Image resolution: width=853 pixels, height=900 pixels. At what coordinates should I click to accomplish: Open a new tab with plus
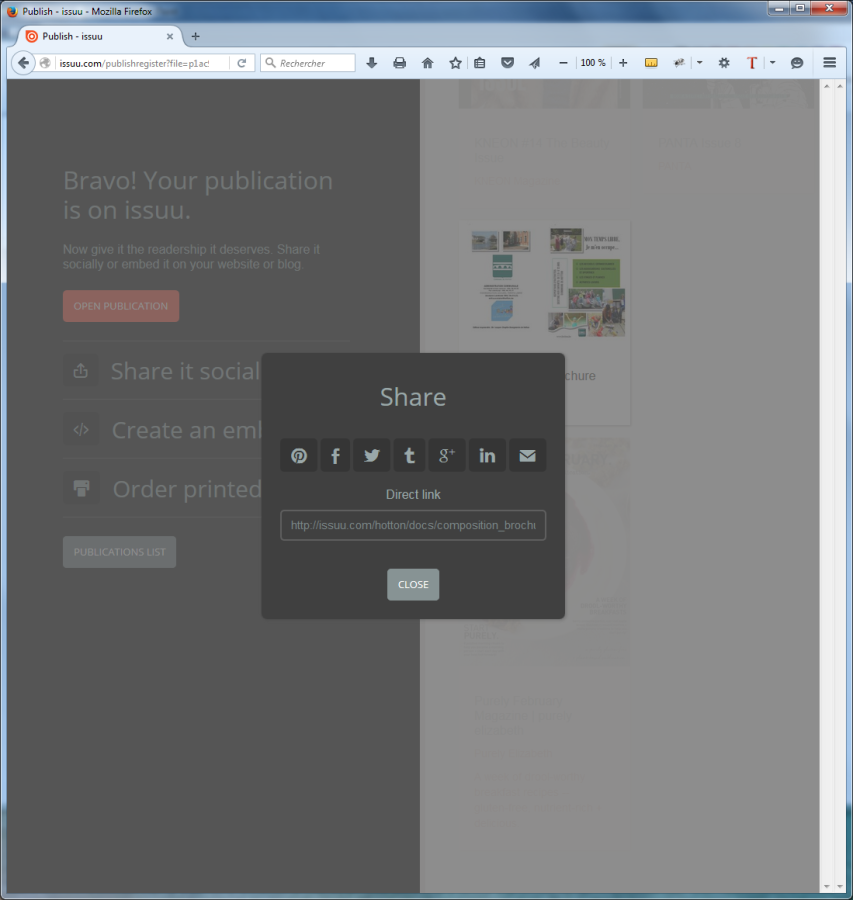point(195,36)
